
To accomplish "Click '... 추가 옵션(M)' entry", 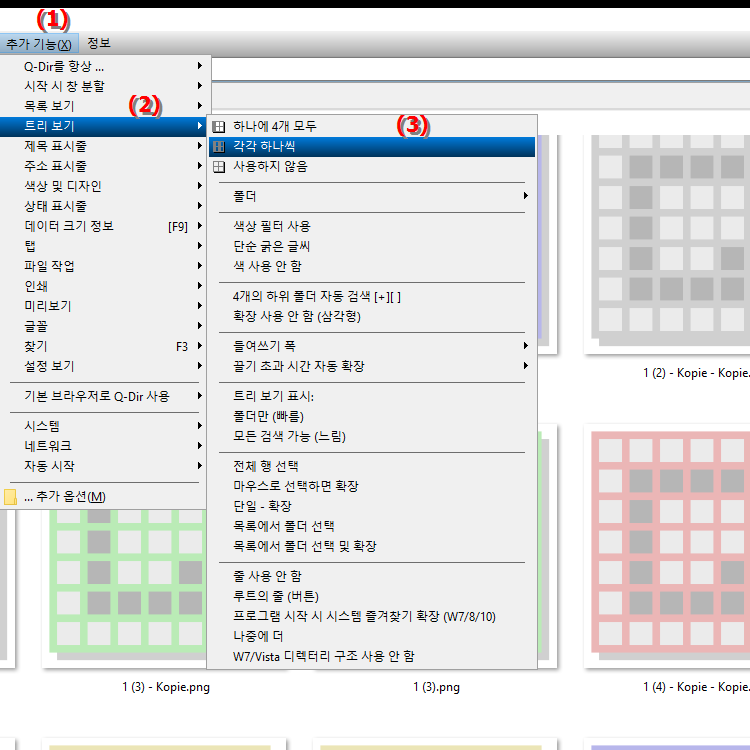I will click(104, 496).
